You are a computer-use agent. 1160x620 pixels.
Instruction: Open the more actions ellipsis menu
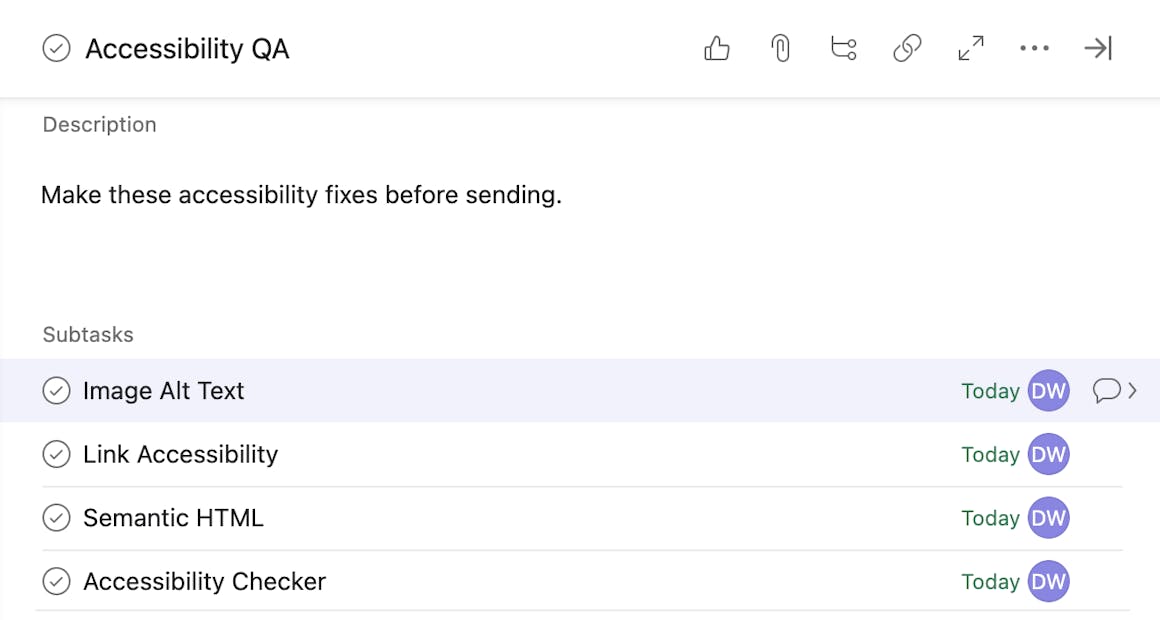tap(1034, 48)
